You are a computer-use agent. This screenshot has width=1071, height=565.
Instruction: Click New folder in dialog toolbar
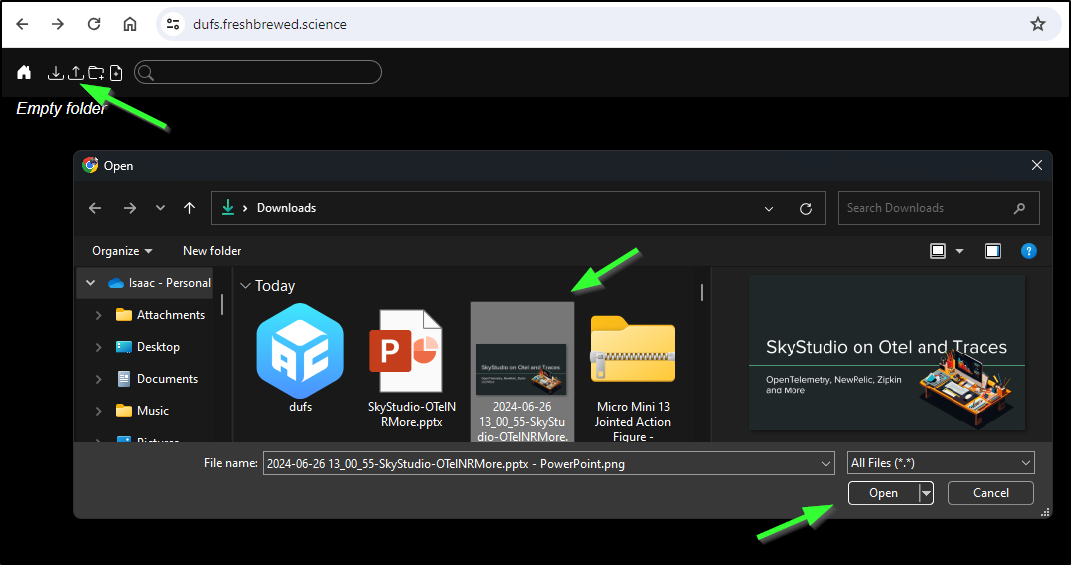[x=212, y=251]
